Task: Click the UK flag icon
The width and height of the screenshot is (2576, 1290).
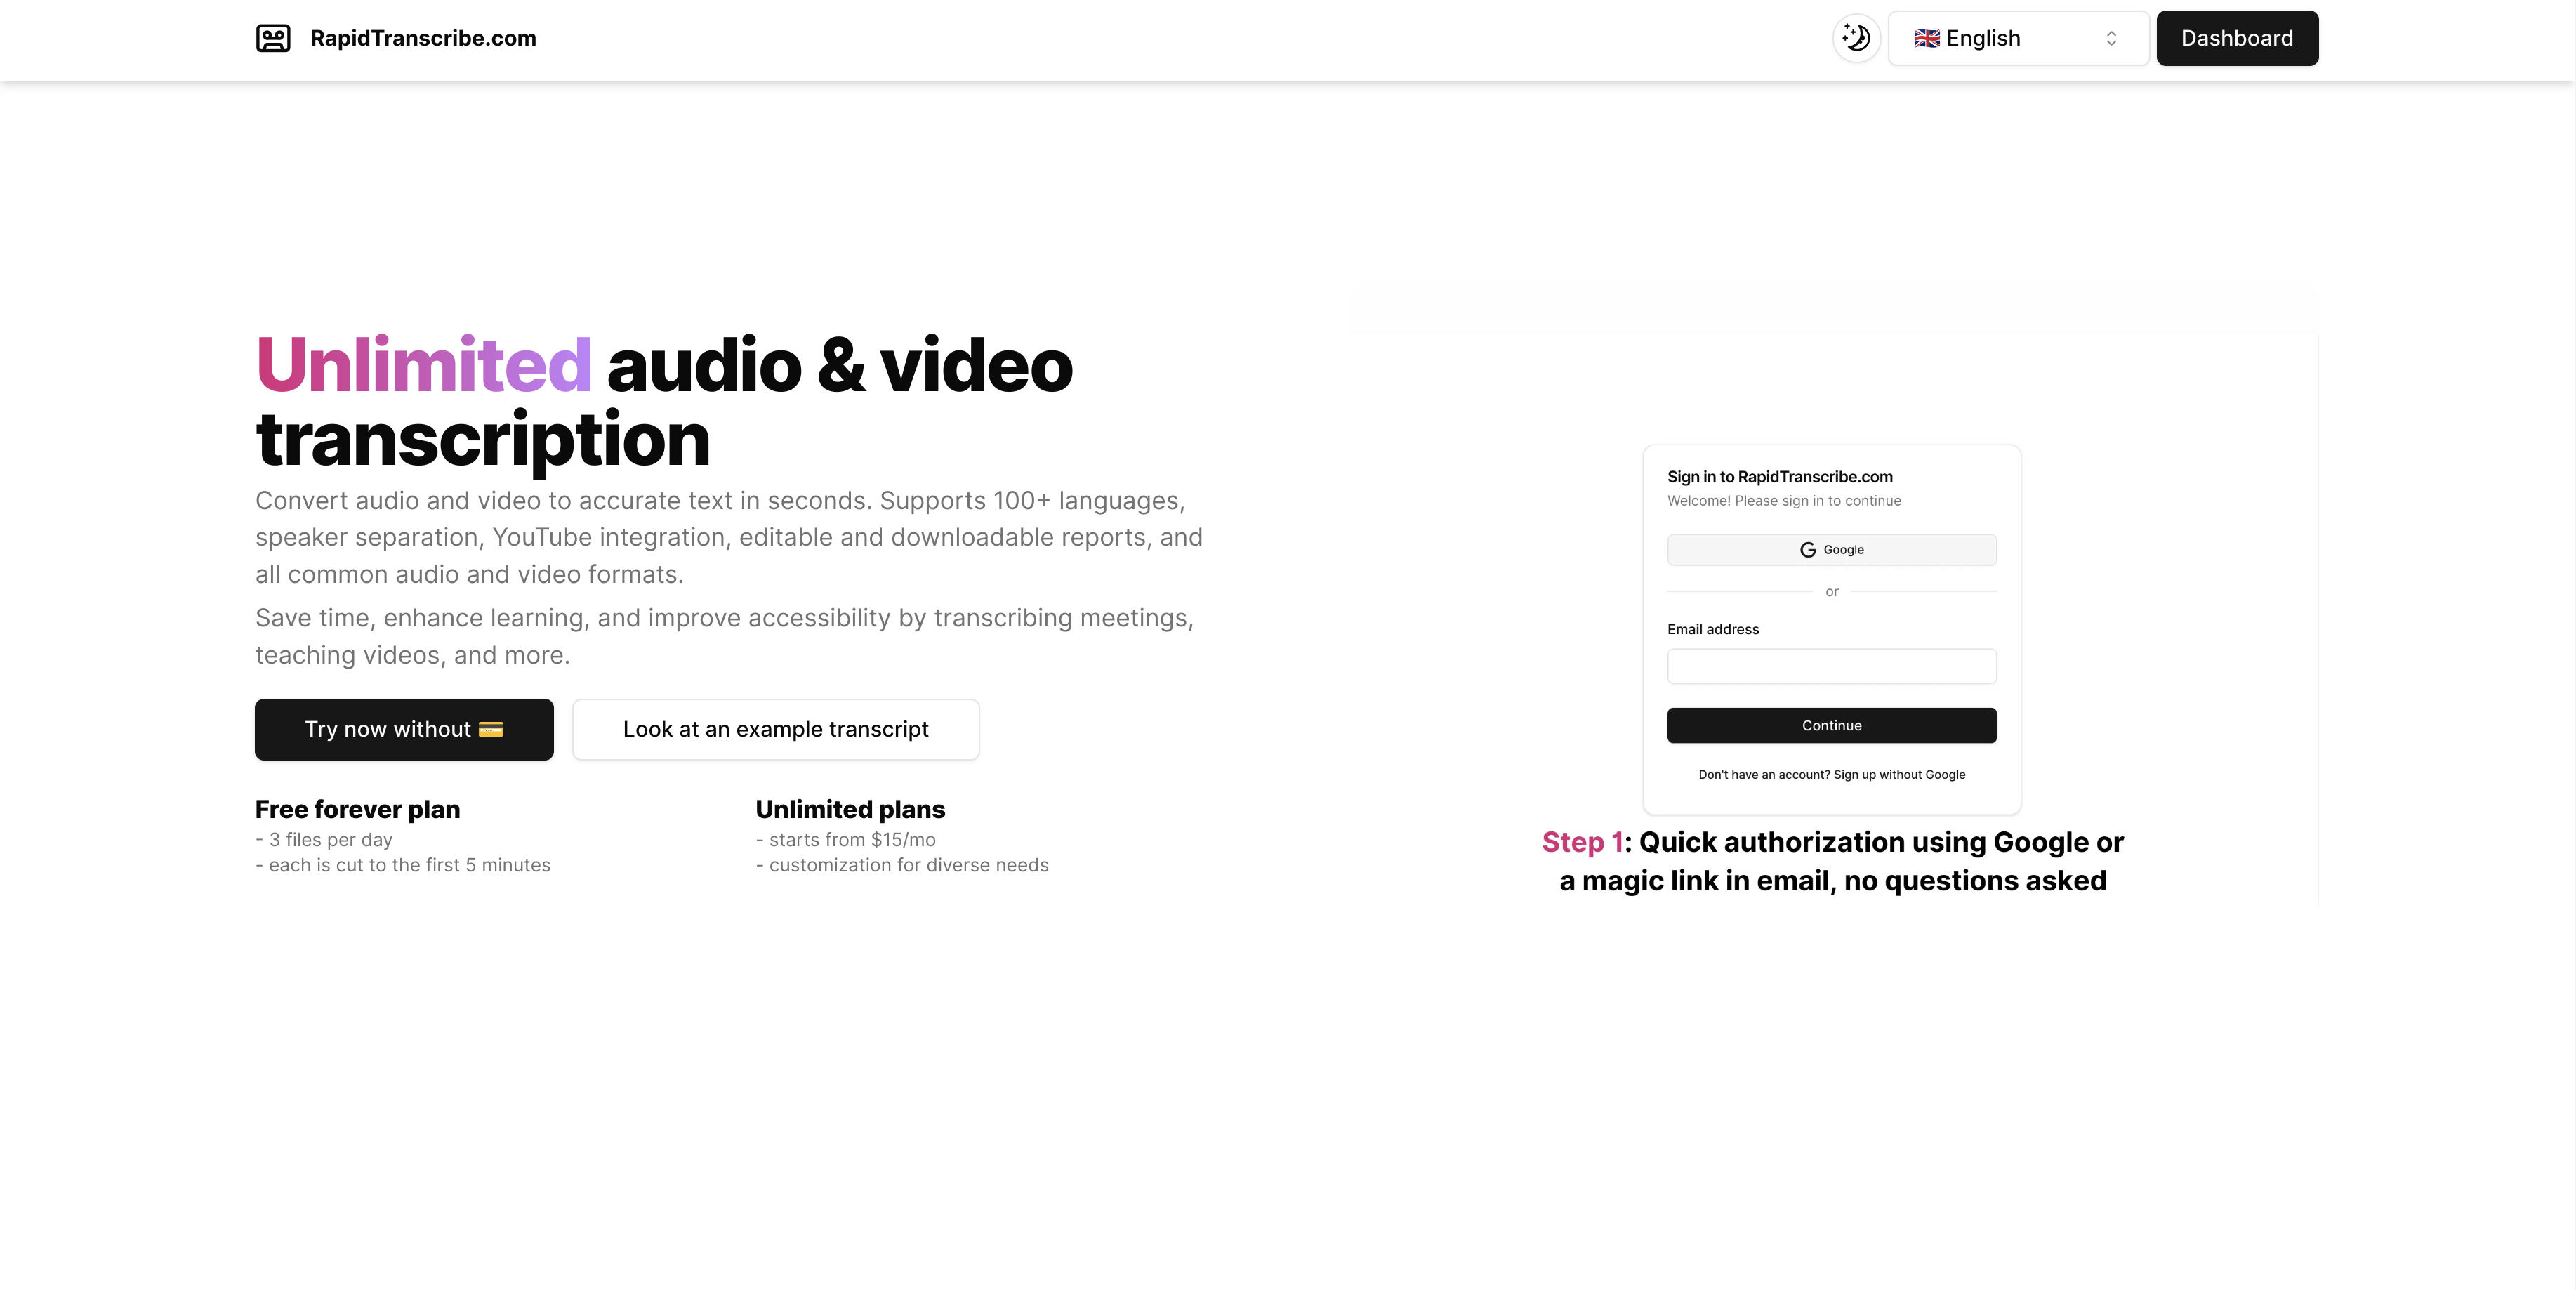Action: [x=1926, y=38]
